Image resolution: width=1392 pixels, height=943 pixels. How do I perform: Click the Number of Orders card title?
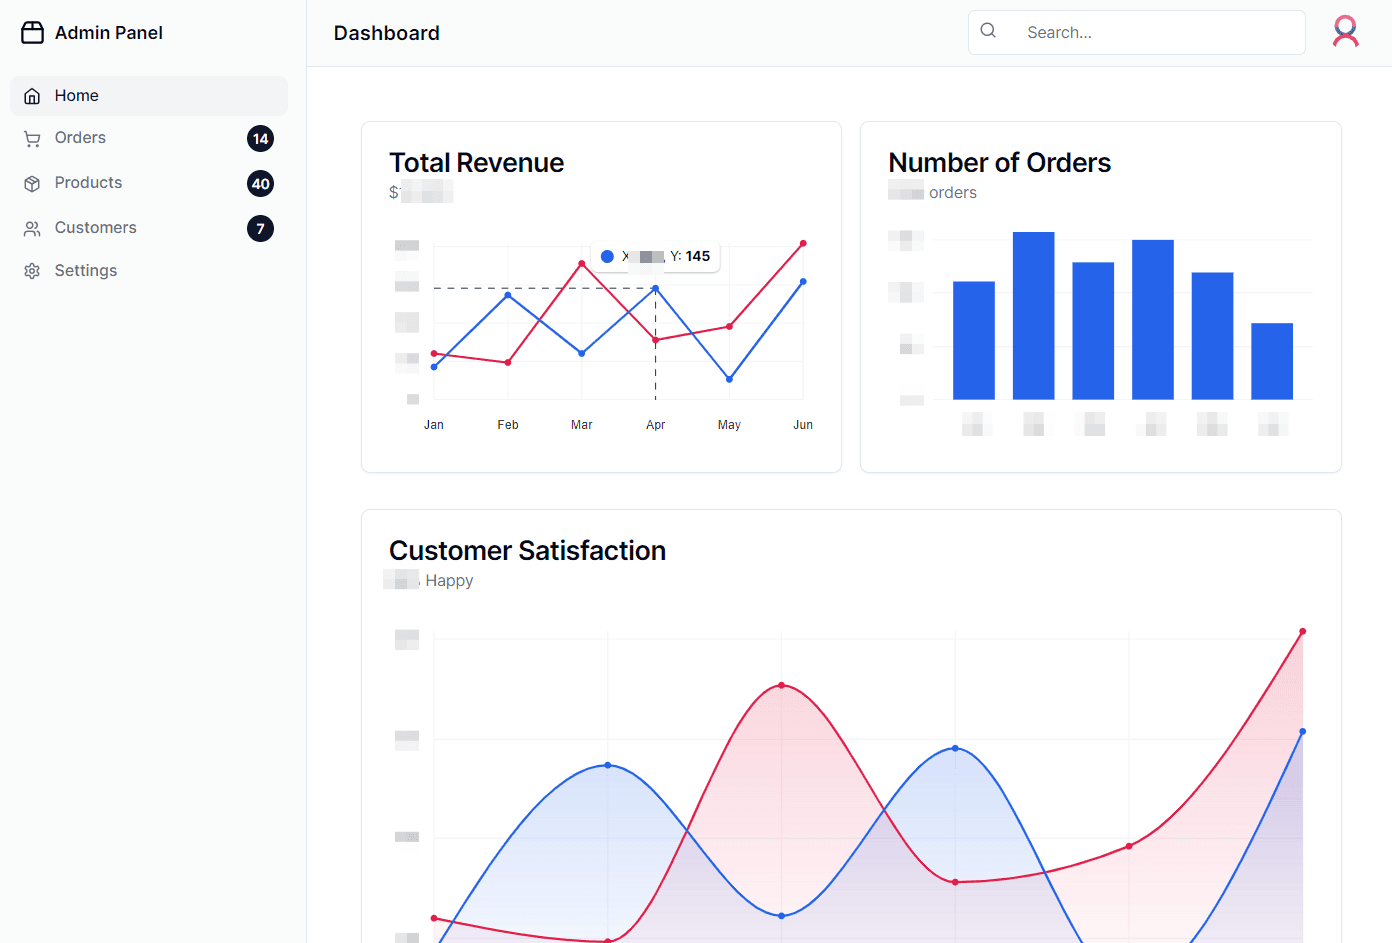click(x=999, y=163)
